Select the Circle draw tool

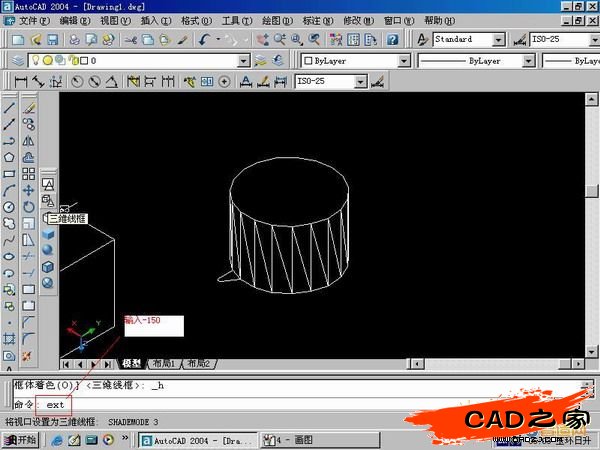point(9,206)
